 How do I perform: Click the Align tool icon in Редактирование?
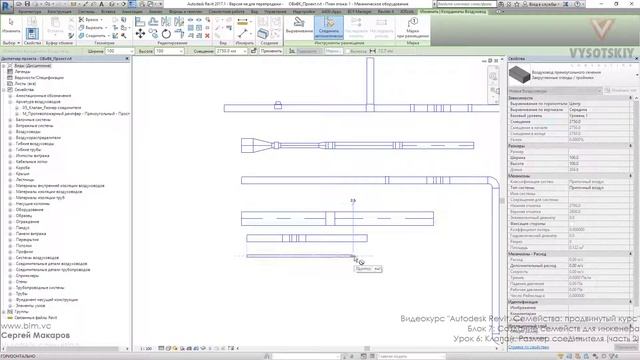click(x=140, y=22)
